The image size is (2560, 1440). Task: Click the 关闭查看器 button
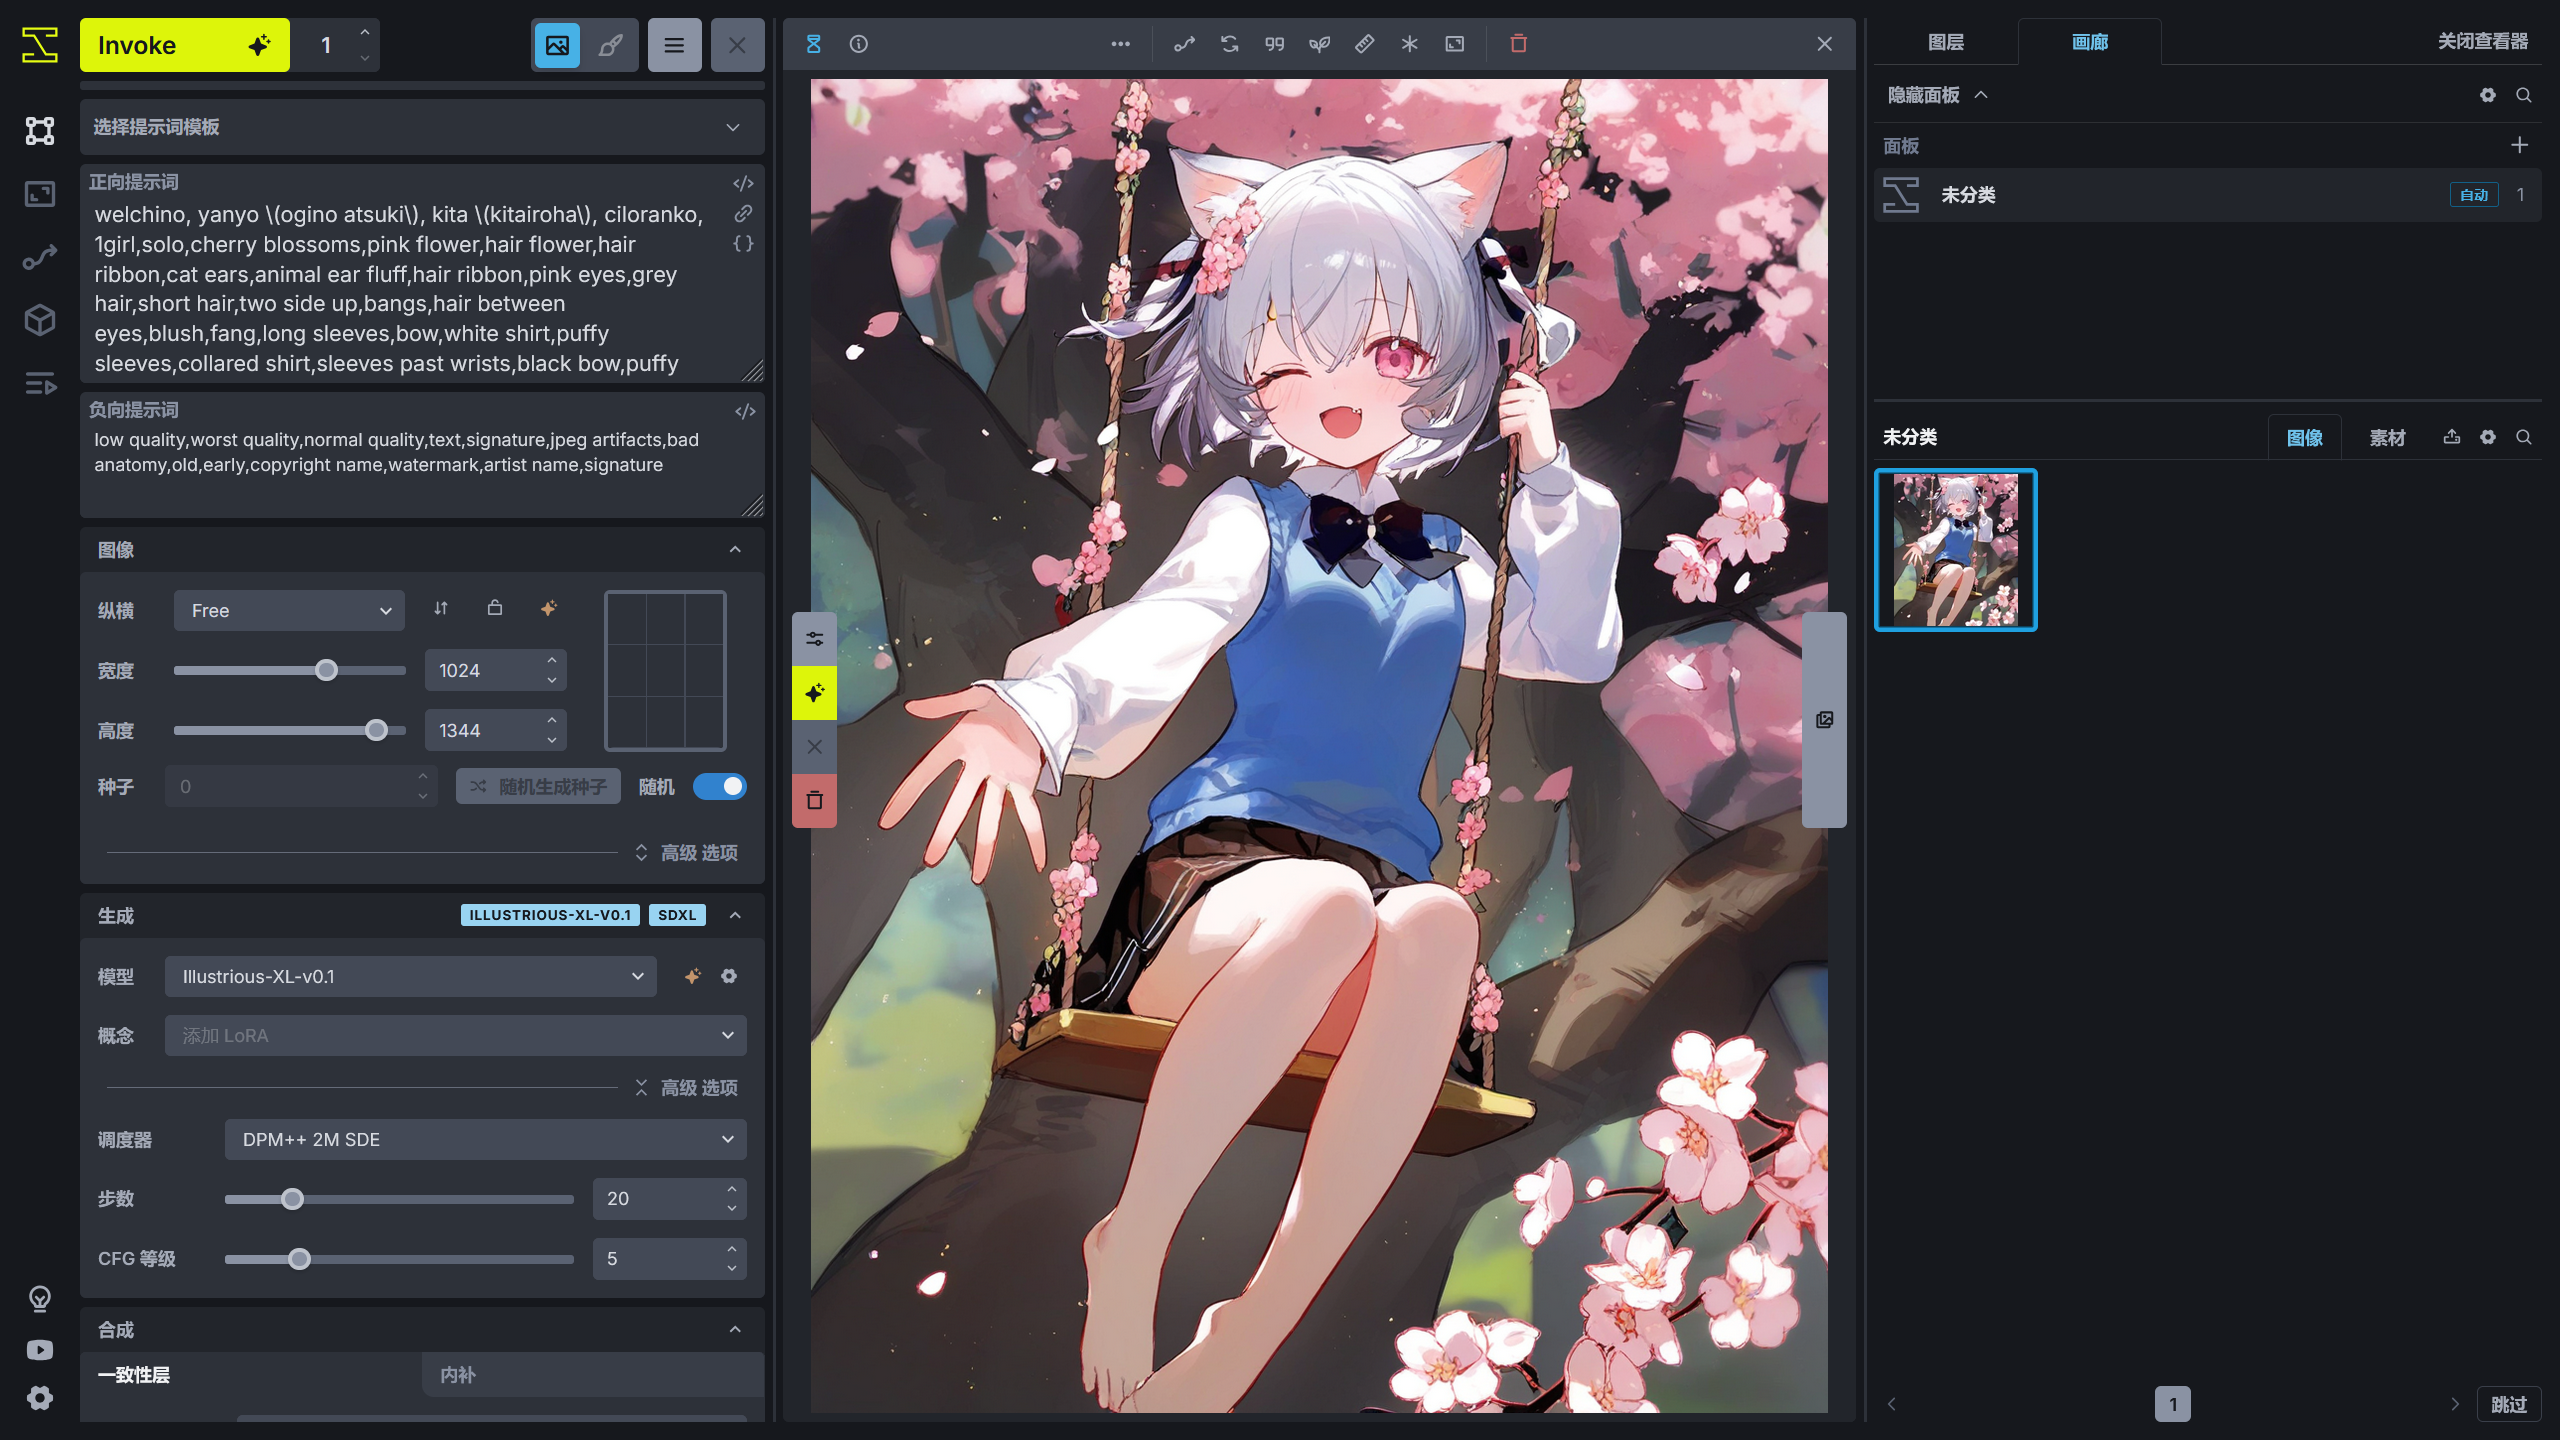2482,42
